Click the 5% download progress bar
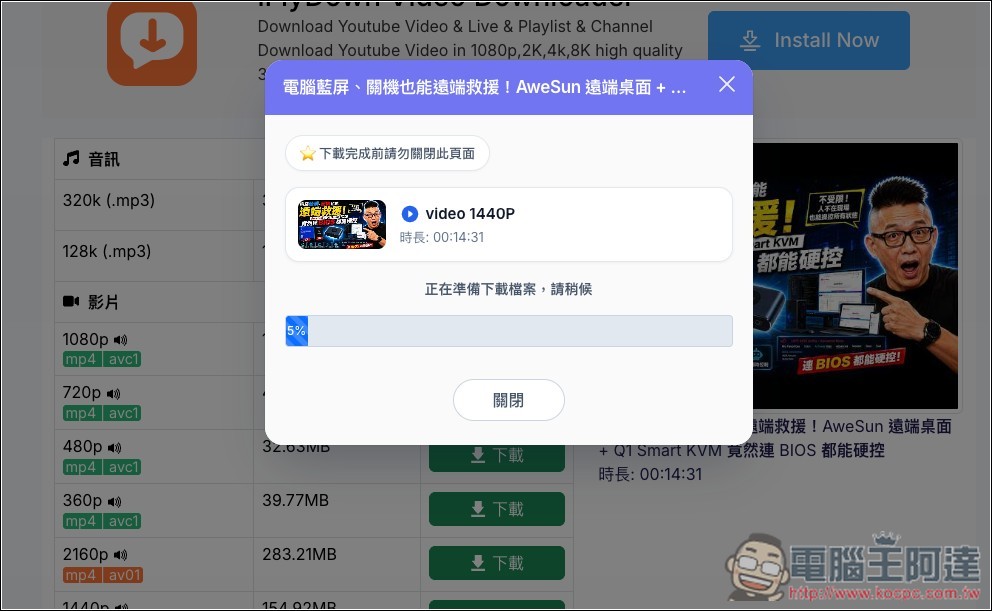The width and height of the screenshot is (992, 611). point(509,331)
